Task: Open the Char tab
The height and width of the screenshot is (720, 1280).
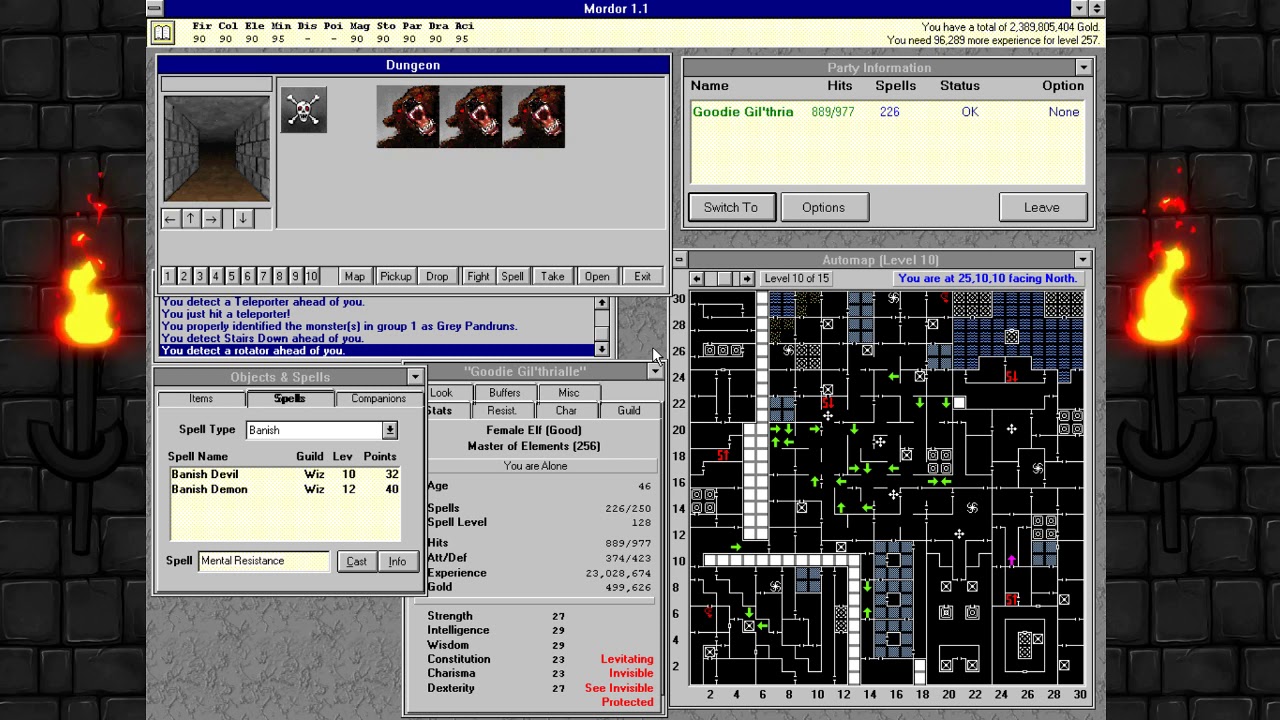Action: [566, 411]
